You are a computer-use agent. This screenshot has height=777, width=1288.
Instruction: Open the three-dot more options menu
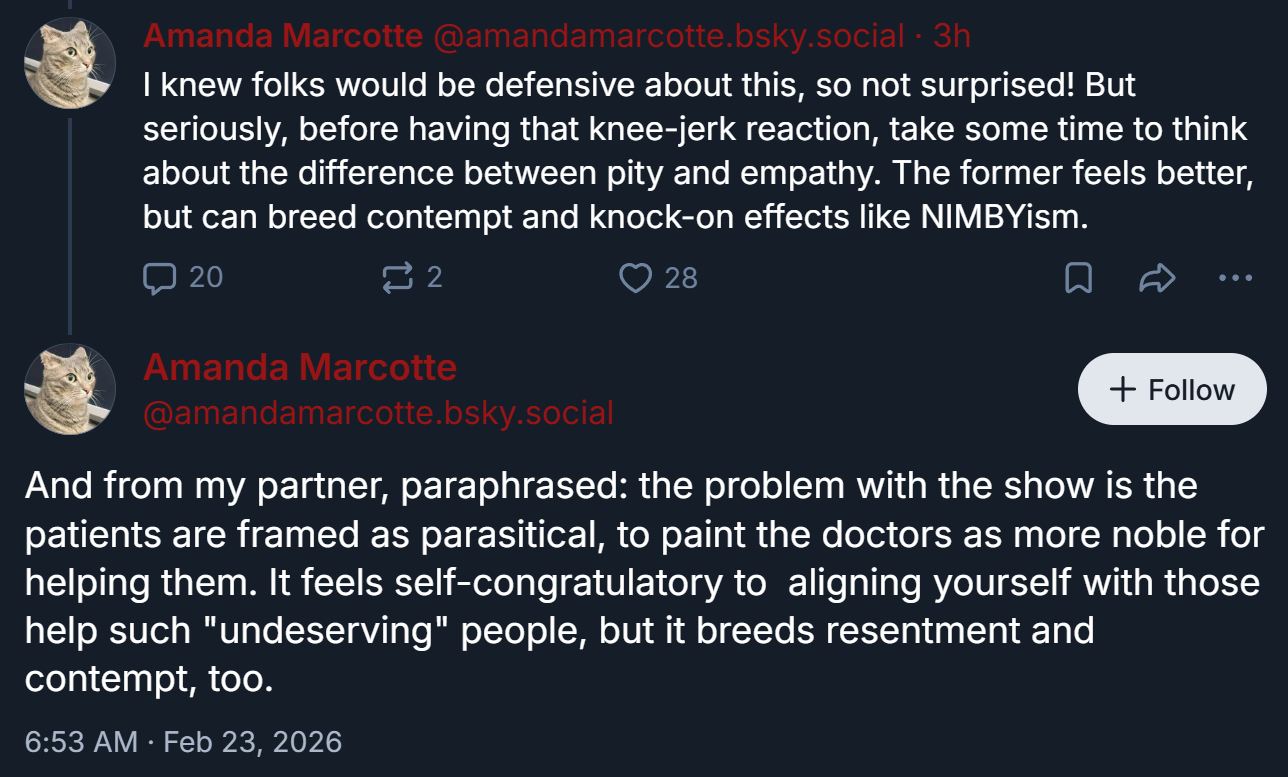coord(1236,278)
